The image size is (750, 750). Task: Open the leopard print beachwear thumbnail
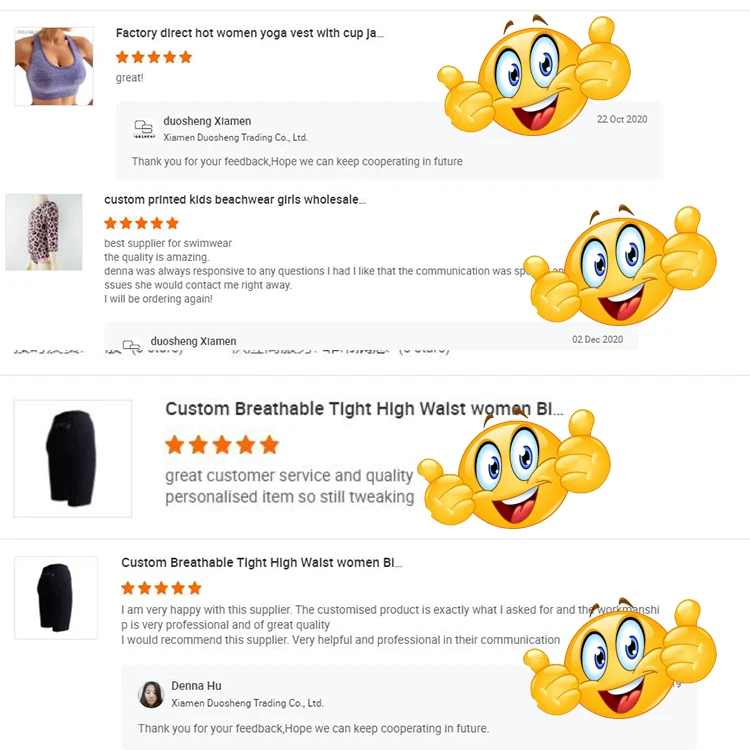pos(44,232)
